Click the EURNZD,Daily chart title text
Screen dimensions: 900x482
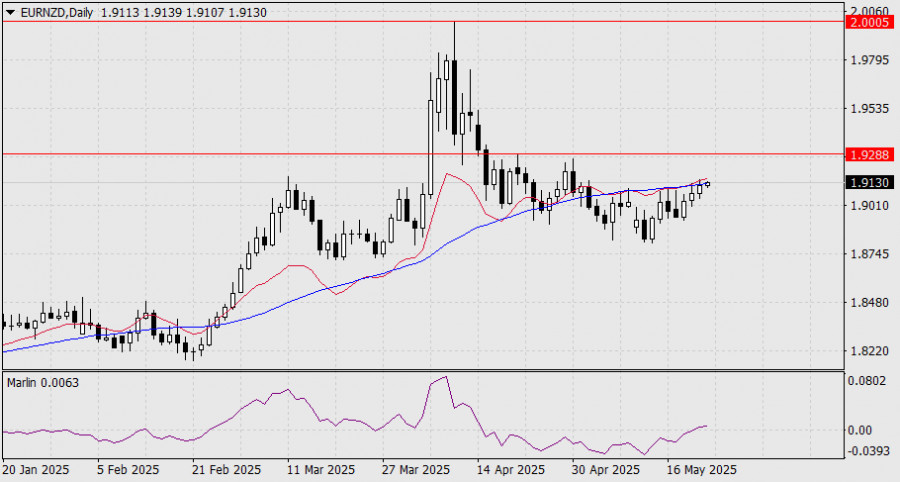[x=56, y=12]
